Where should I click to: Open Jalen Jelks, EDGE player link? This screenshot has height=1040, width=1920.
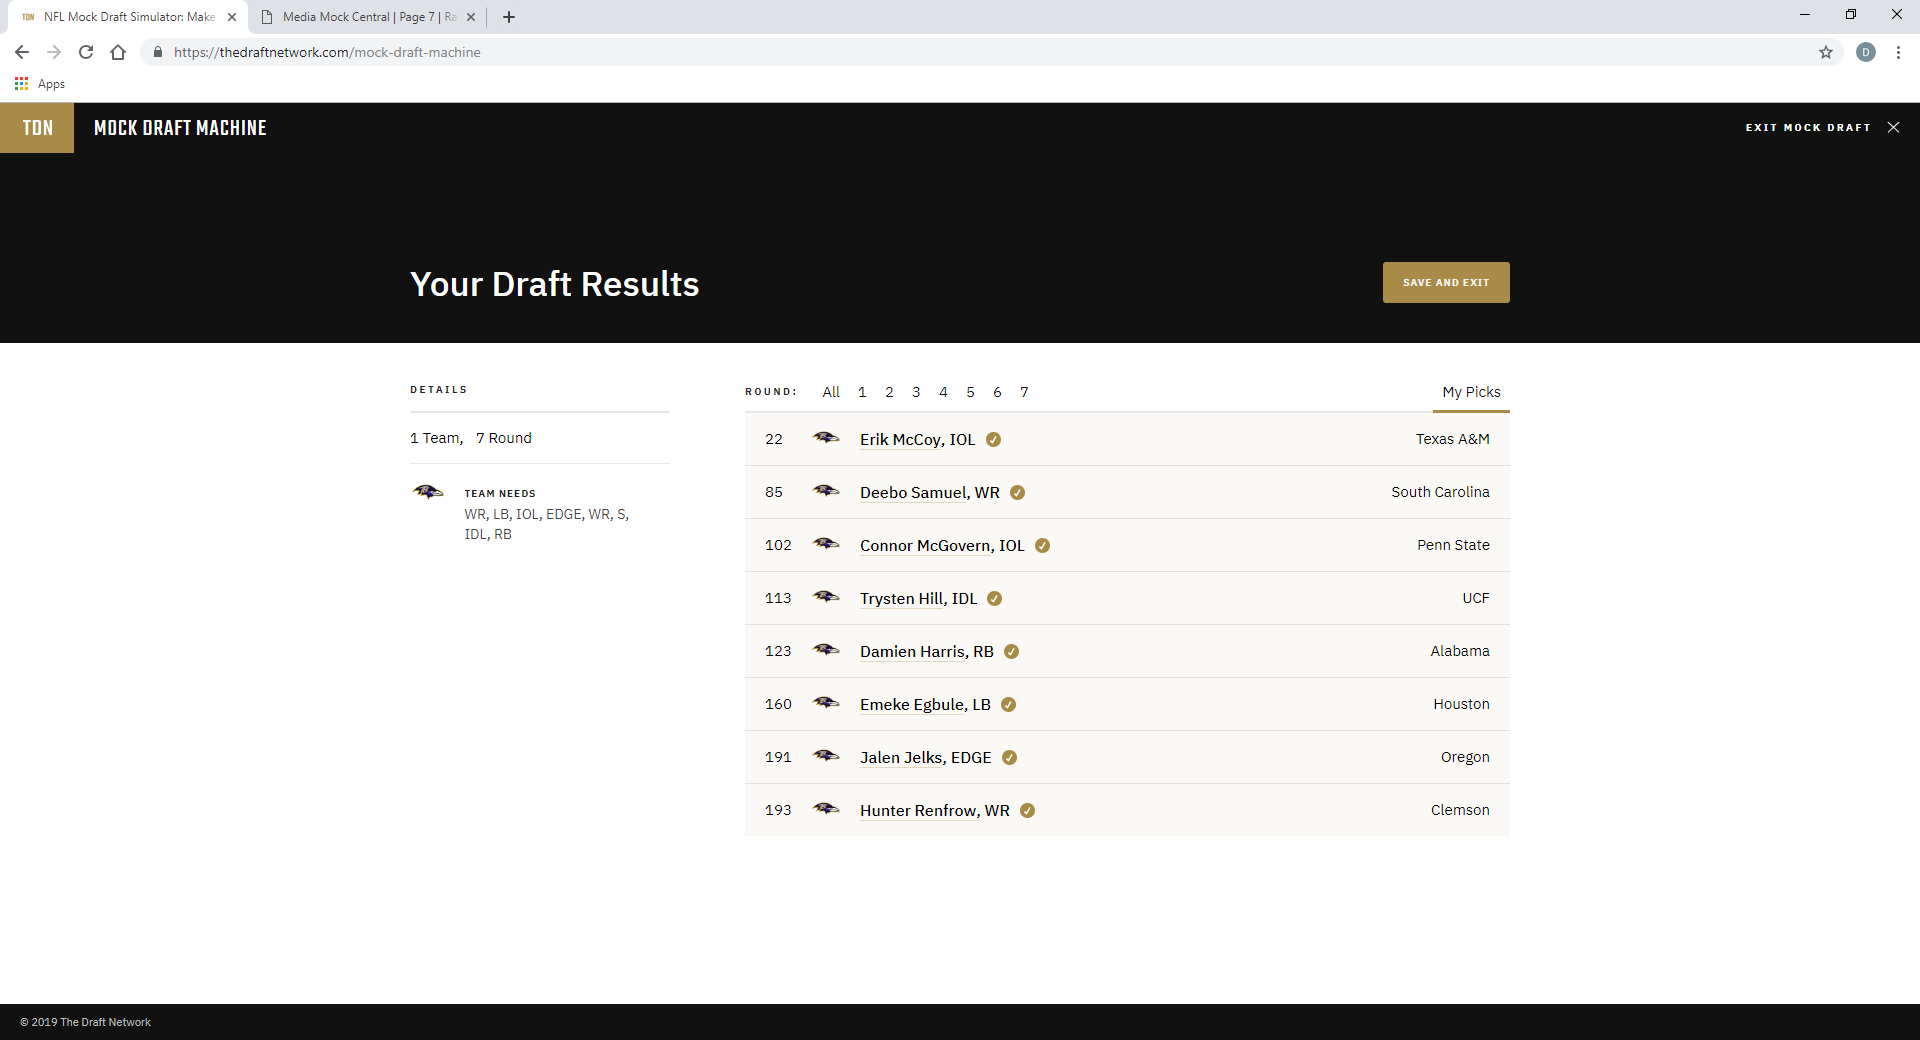point(926,757)
